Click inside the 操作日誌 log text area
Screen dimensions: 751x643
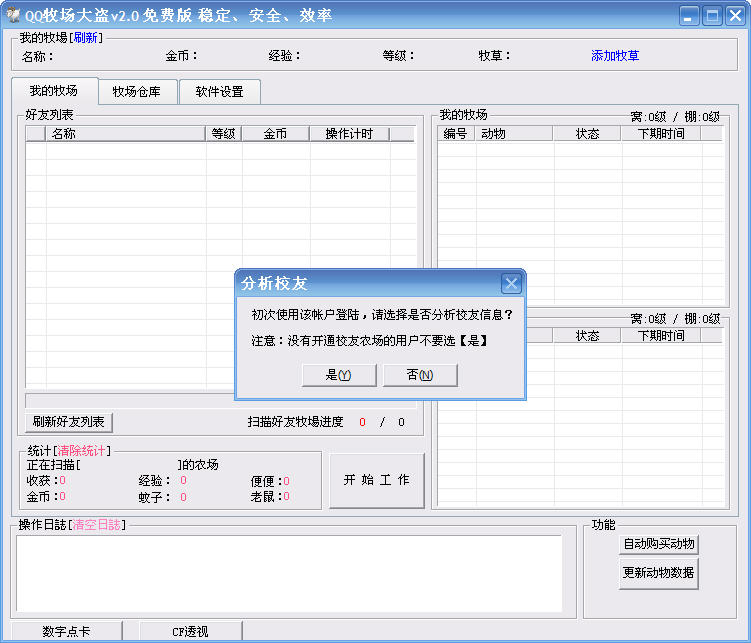coord(289,573)
